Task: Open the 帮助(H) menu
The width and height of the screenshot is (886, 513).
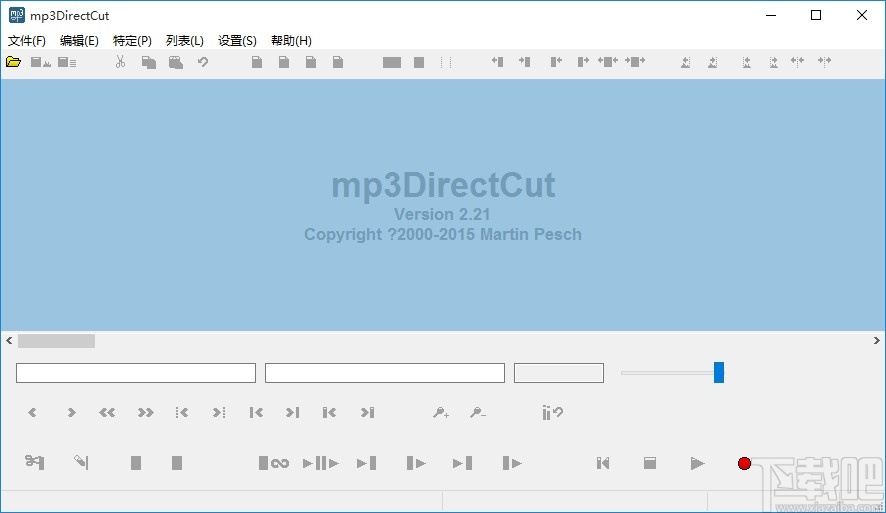Action: [291, 41]
